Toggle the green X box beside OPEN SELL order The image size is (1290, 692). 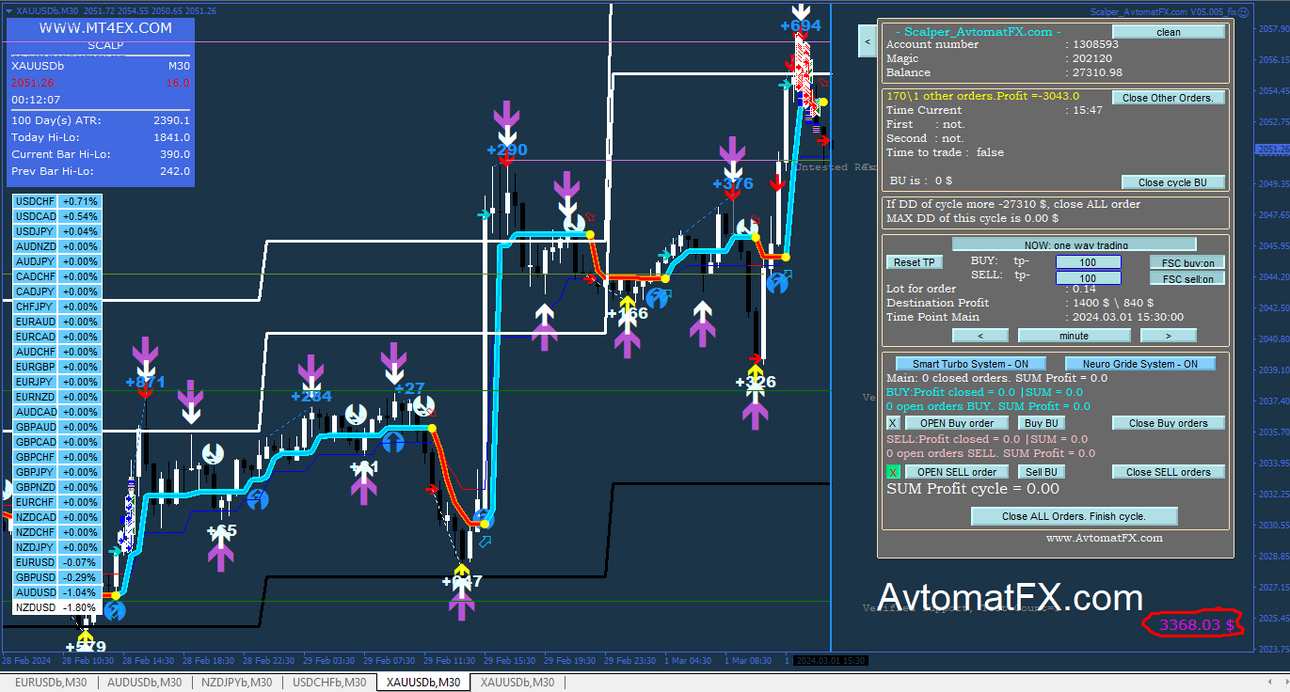(x=893, y=472)
